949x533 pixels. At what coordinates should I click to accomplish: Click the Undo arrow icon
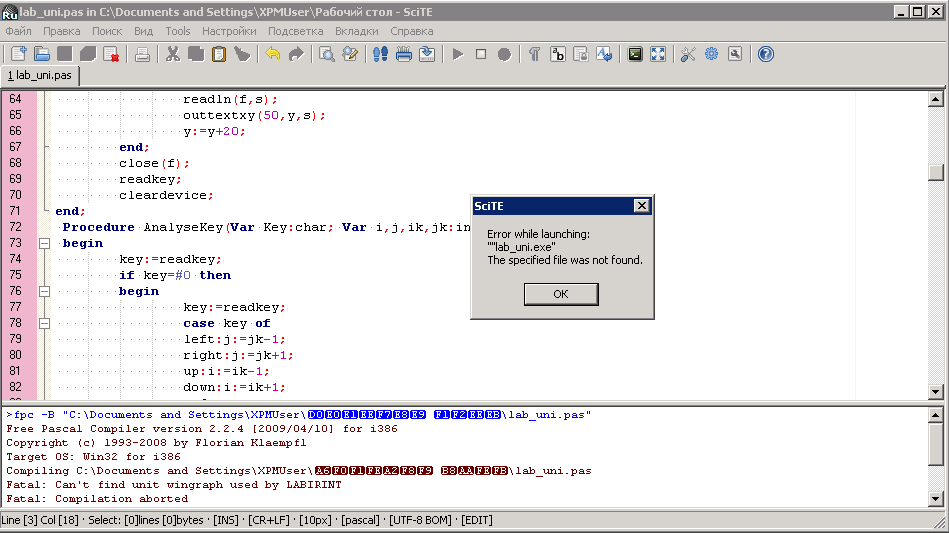(272, 54)
